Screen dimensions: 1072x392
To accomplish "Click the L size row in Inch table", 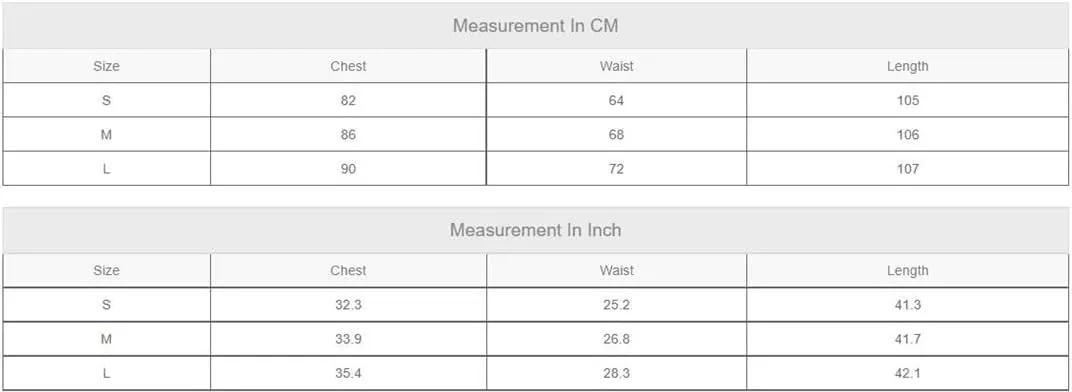I will coord(535,373).
